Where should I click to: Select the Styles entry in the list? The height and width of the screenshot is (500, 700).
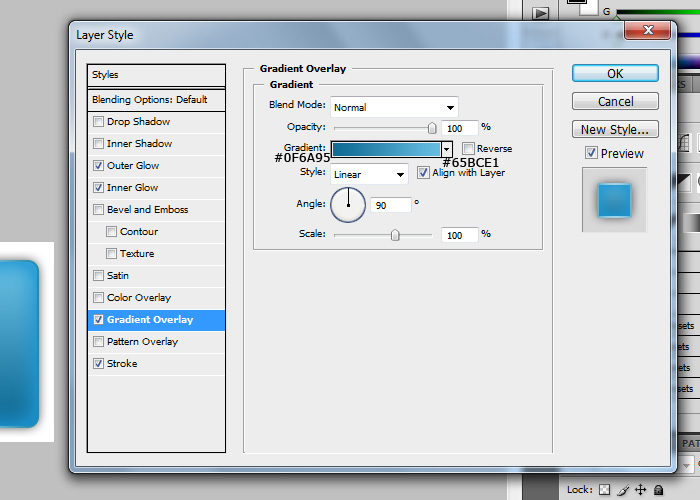coord(156,75)
